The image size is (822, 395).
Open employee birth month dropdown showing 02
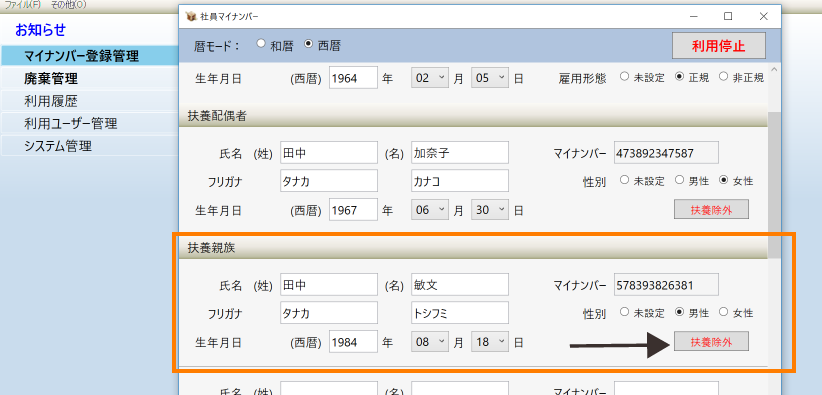click(x=430, y=78)
